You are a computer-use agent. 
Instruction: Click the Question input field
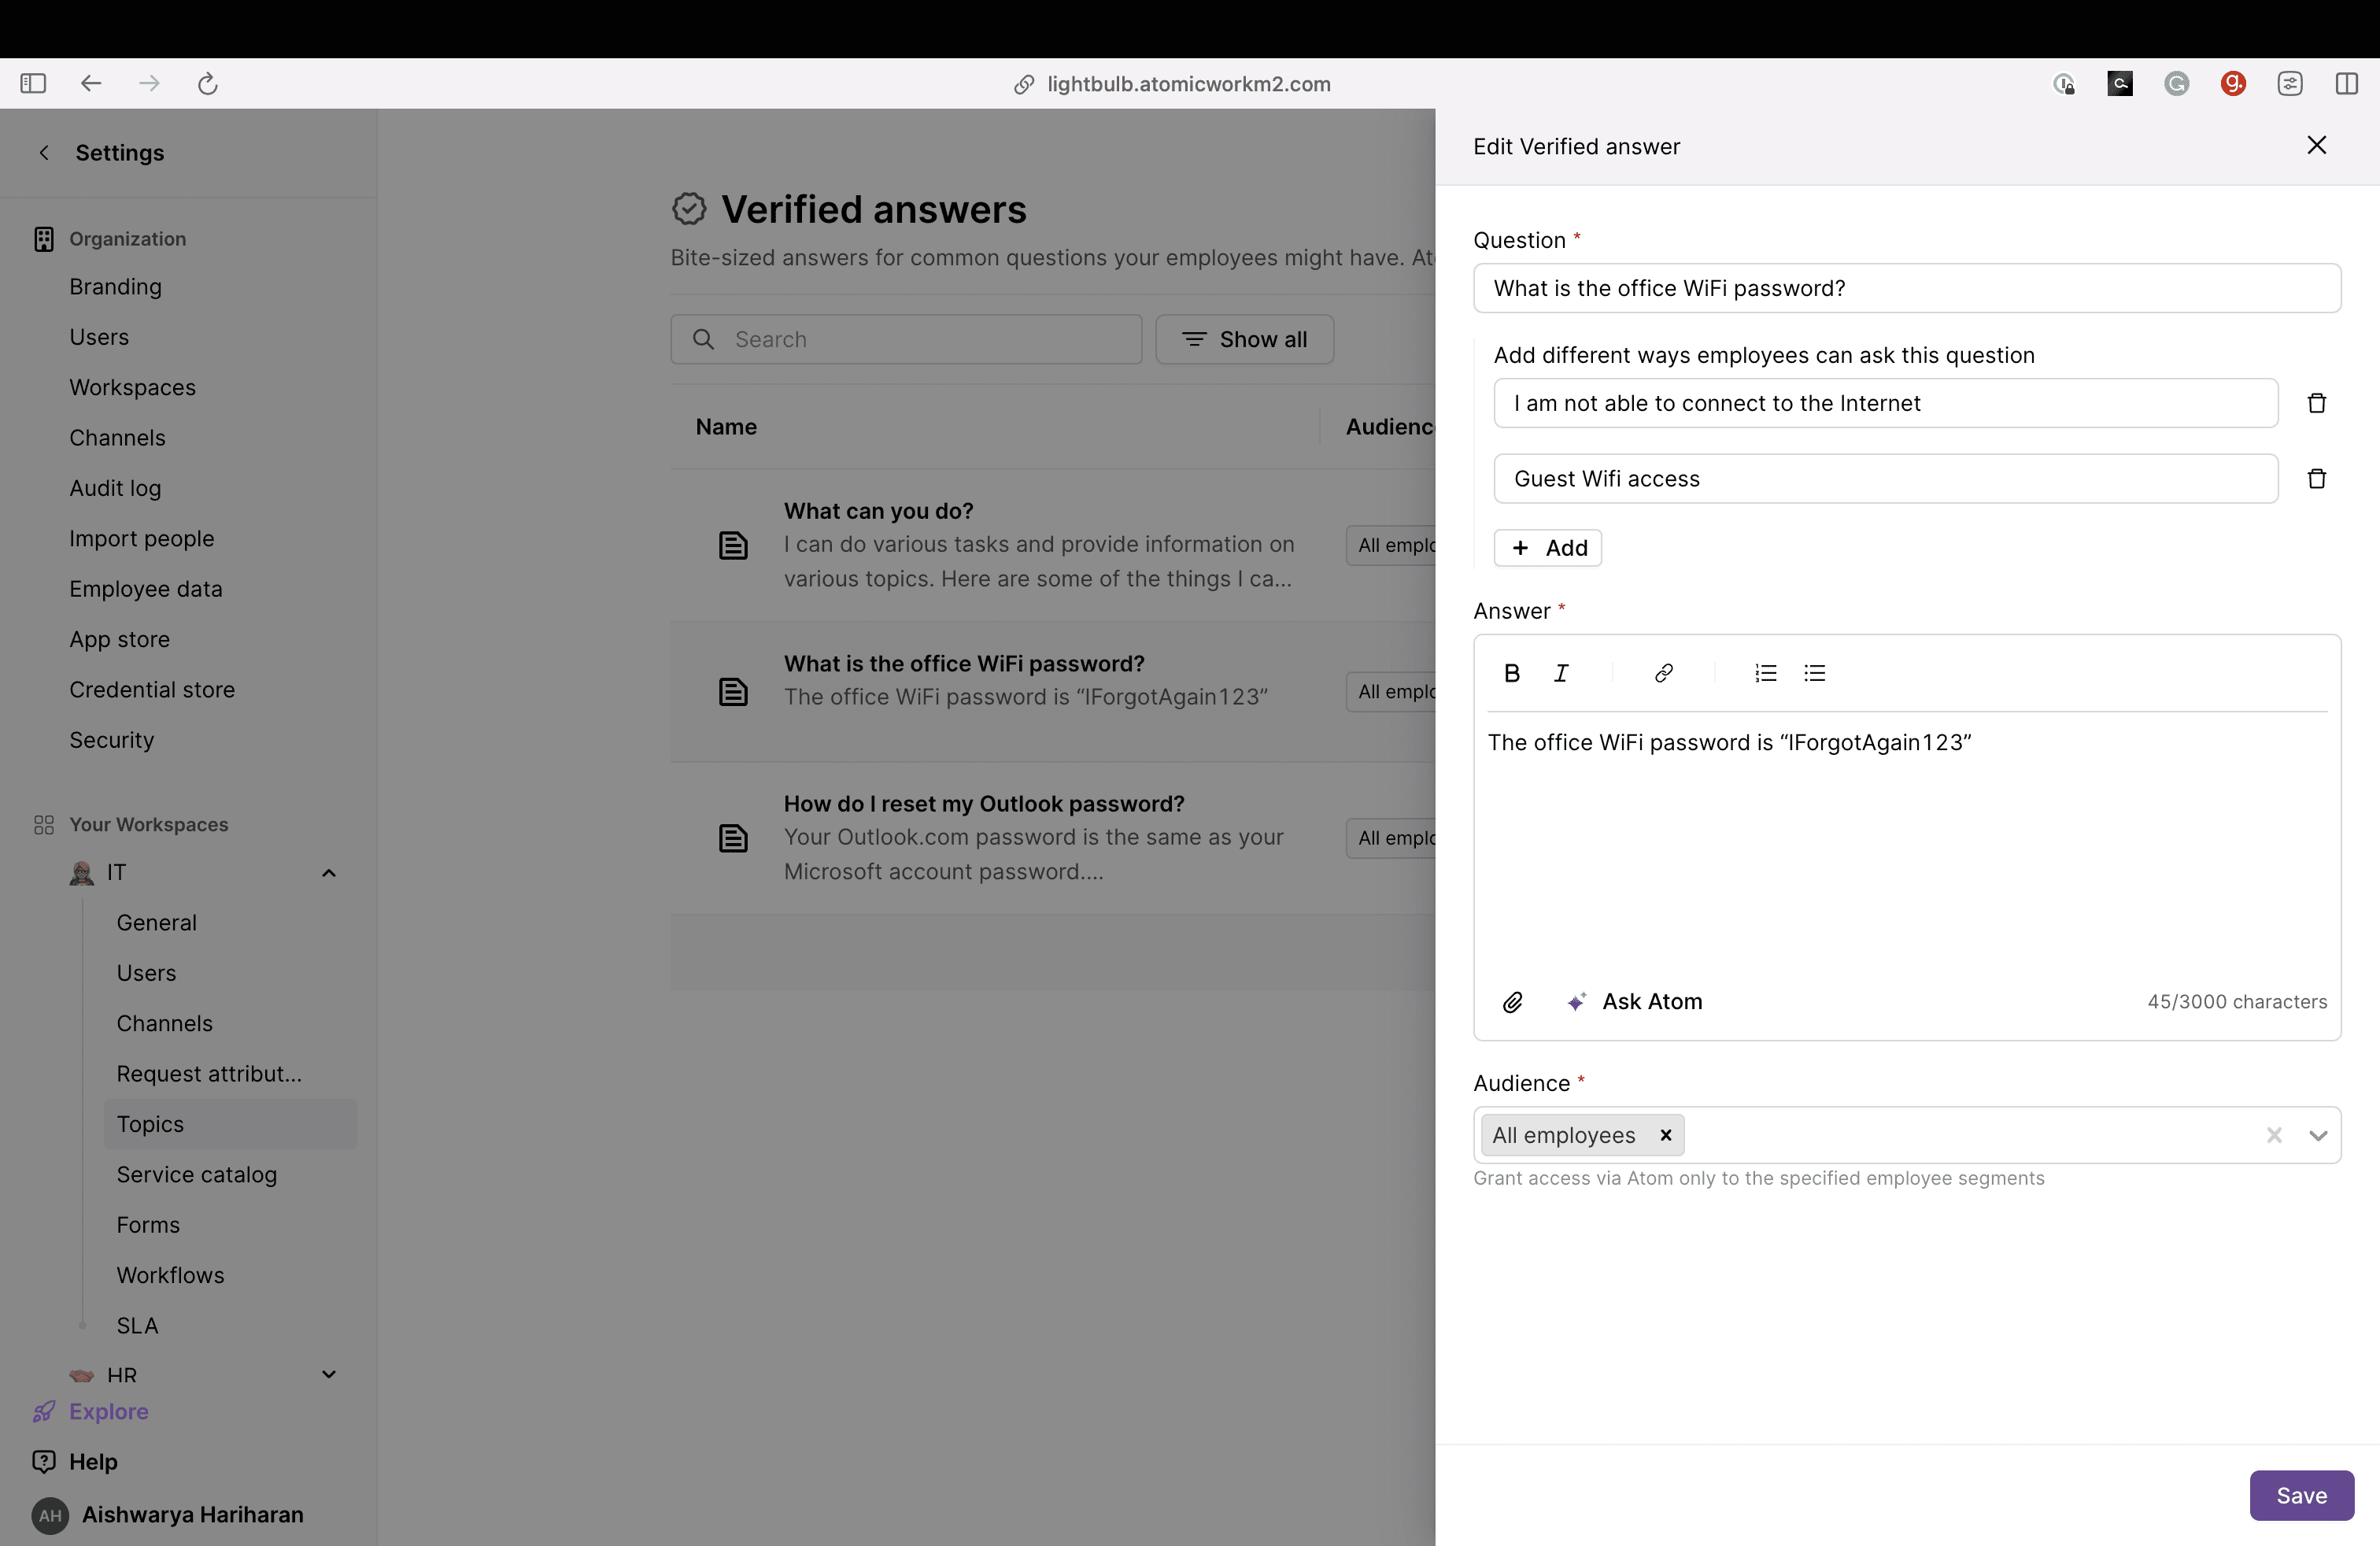click(1907, 289)
